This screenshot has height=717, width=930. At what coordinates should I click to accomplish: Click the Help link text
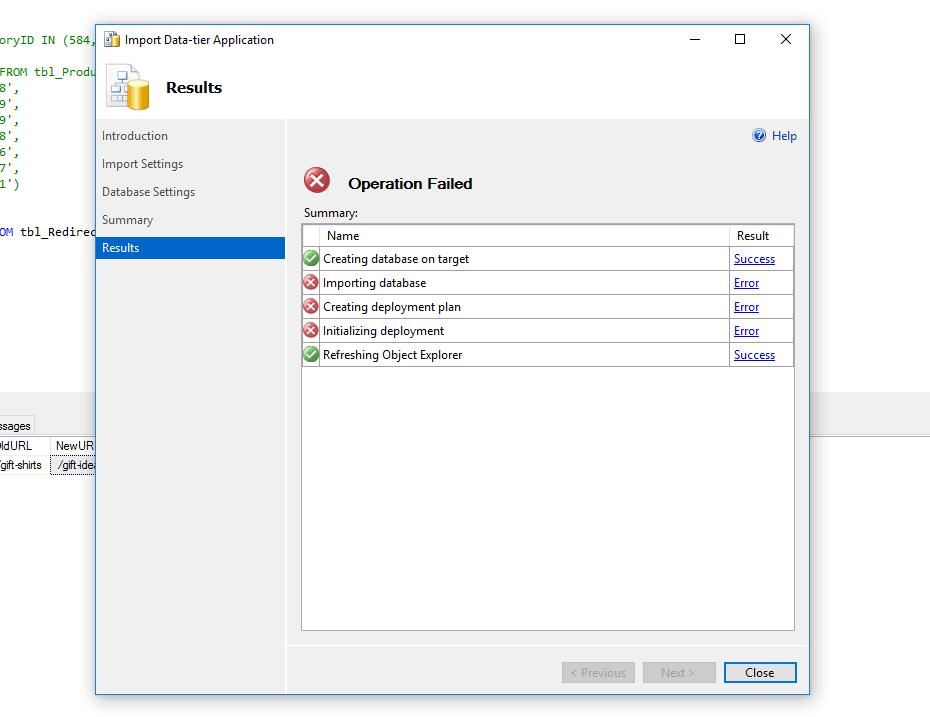(784, 136)
